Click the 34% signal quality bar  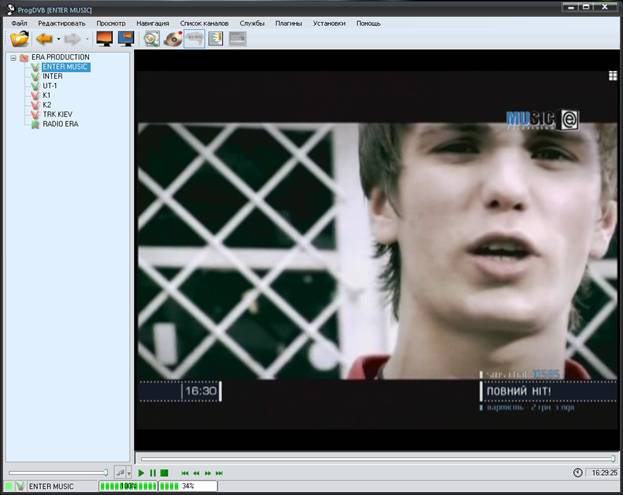(188, 486)
